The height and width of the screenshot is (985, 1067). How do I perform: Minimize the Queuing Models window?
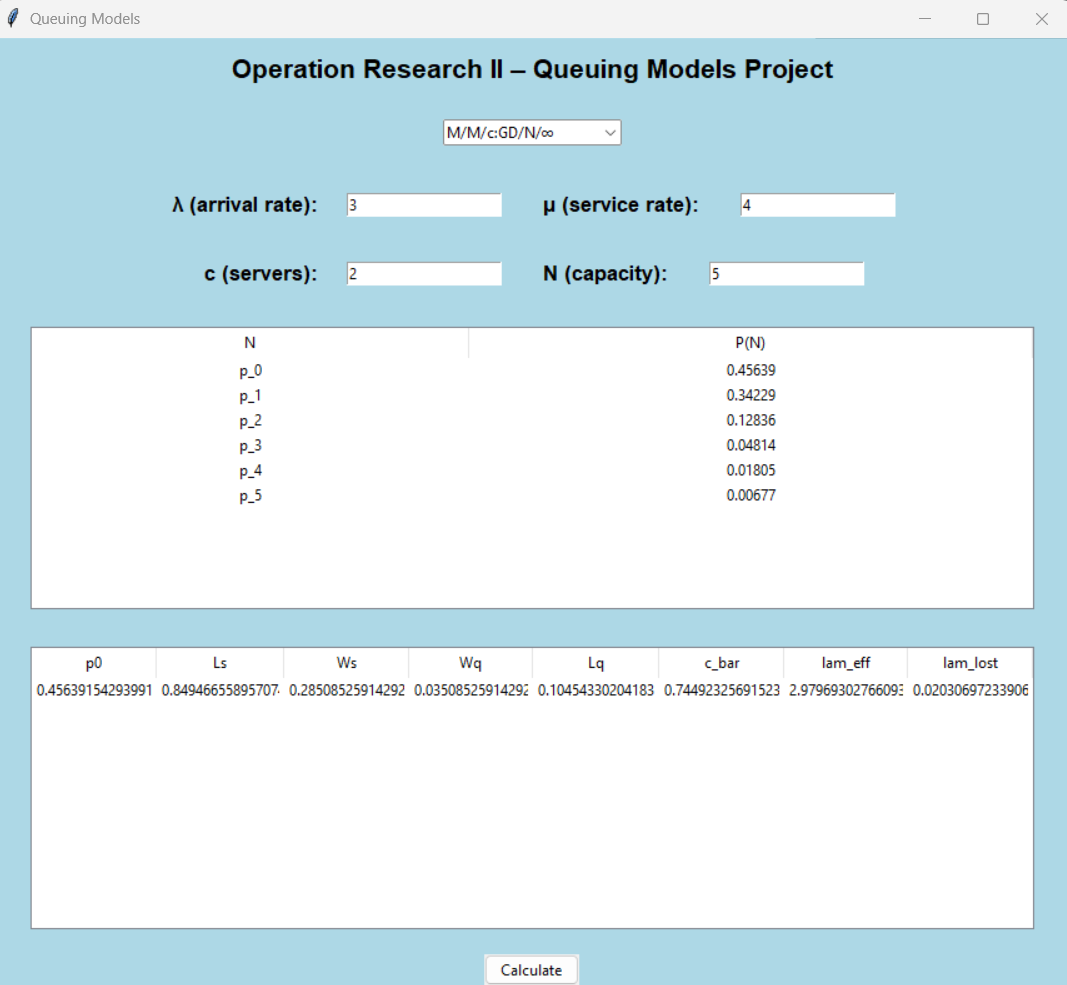924,18
